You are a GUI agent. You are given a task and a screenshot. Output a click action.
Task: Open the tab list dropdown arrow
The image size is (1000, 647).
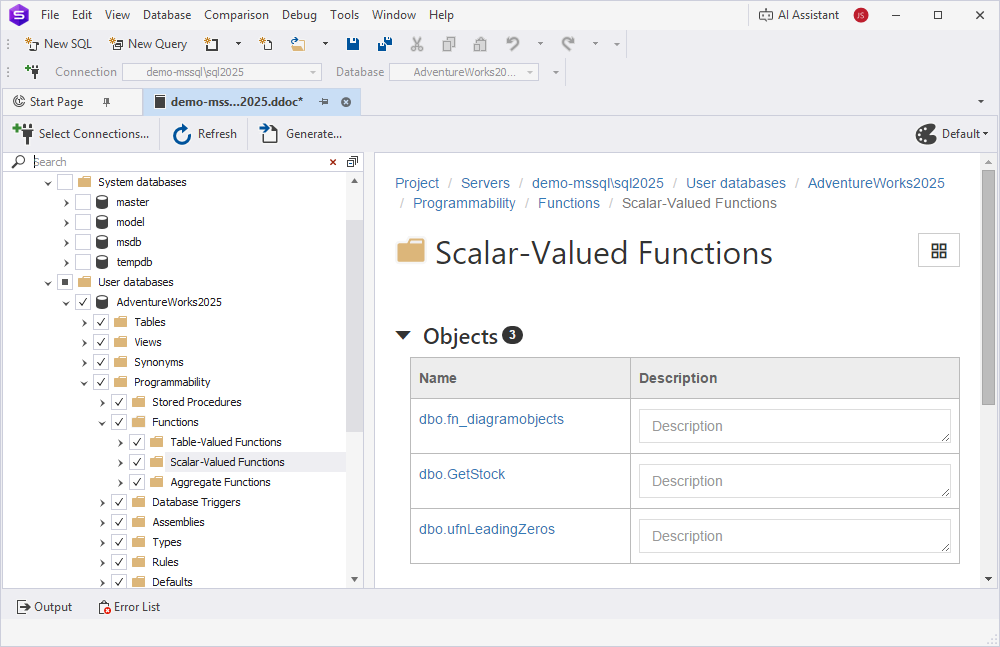[x=980, y=102]
